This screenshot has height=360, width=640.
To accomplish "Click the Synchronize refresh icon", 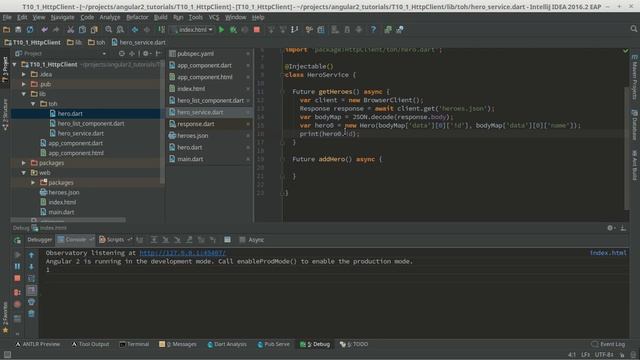I will pyautogui.click(x=30, y=29).
